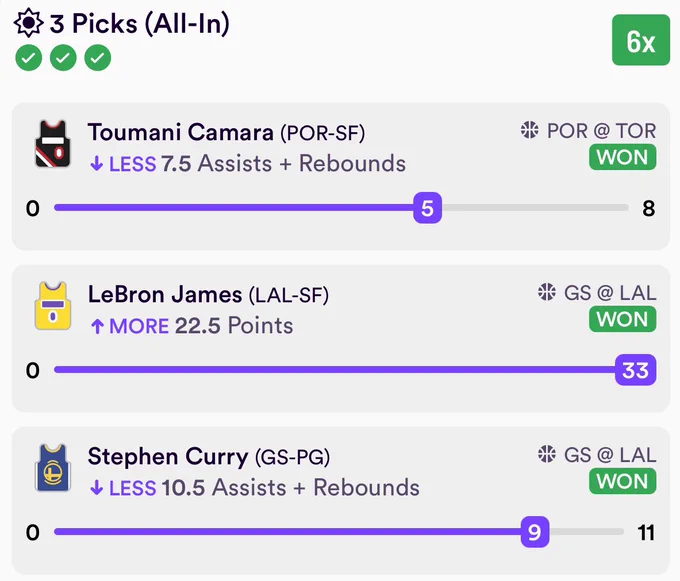
Task: Click the green 6x multiplier badge
Action: (x=641, y=40)
